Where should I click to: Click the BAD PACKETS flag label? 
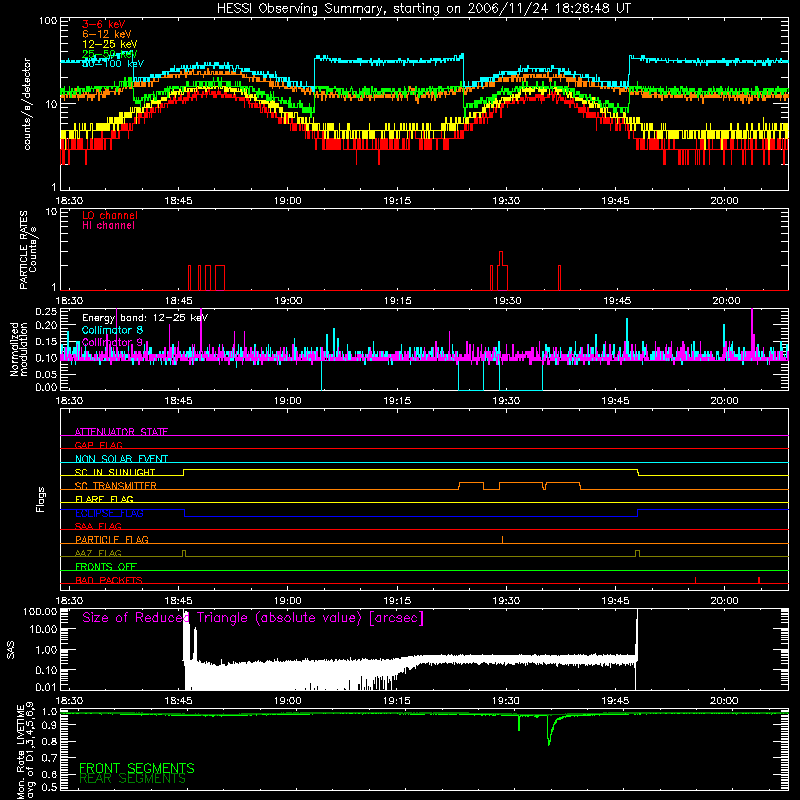point(109,580)
